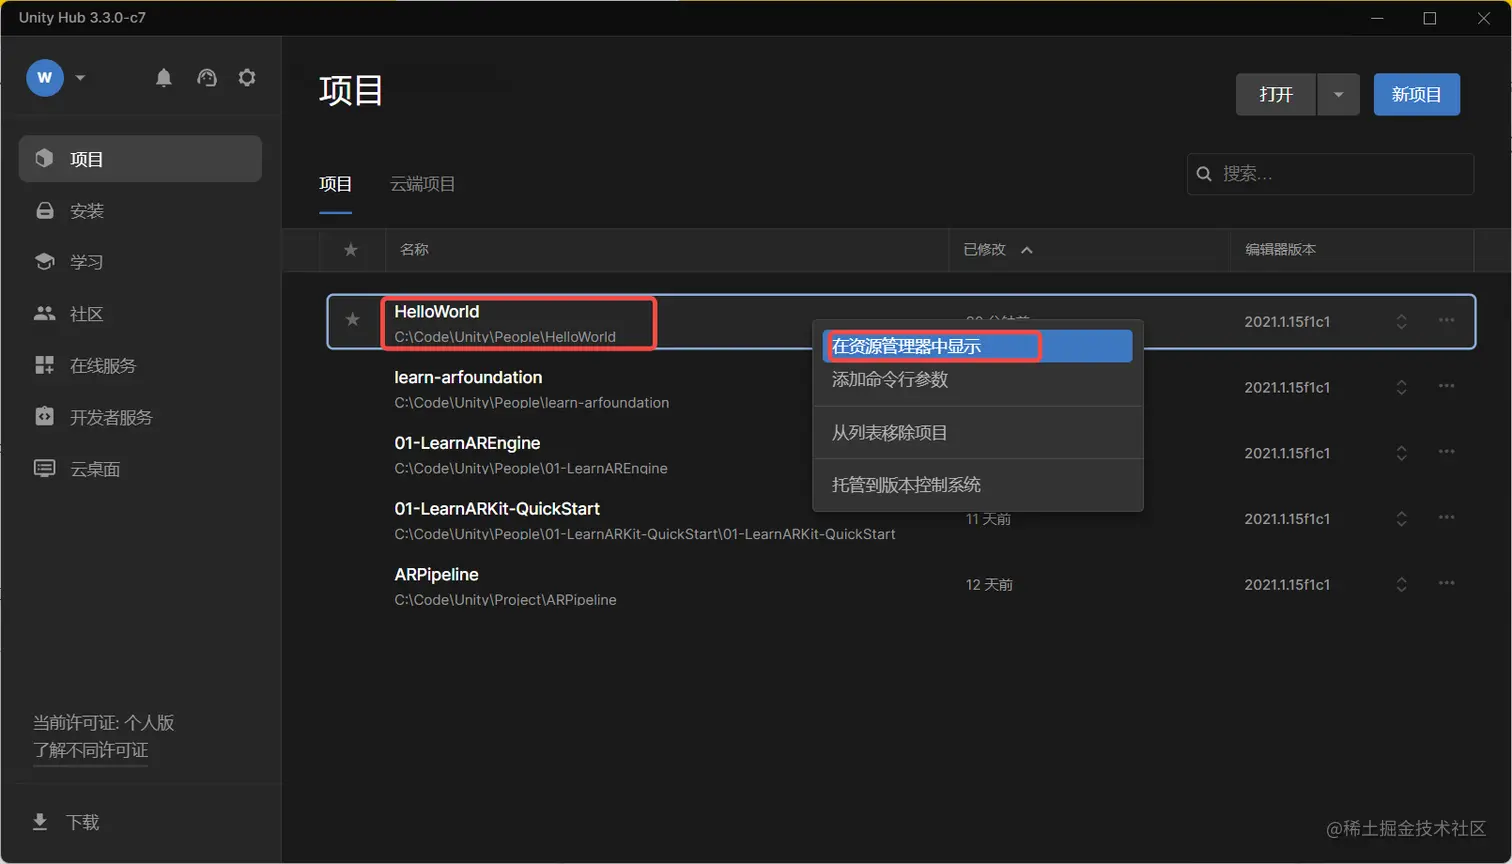Open the 下载 downloads section
Image resolution: width=1512 pixels, height=864 pixels.
pos(66,822)
